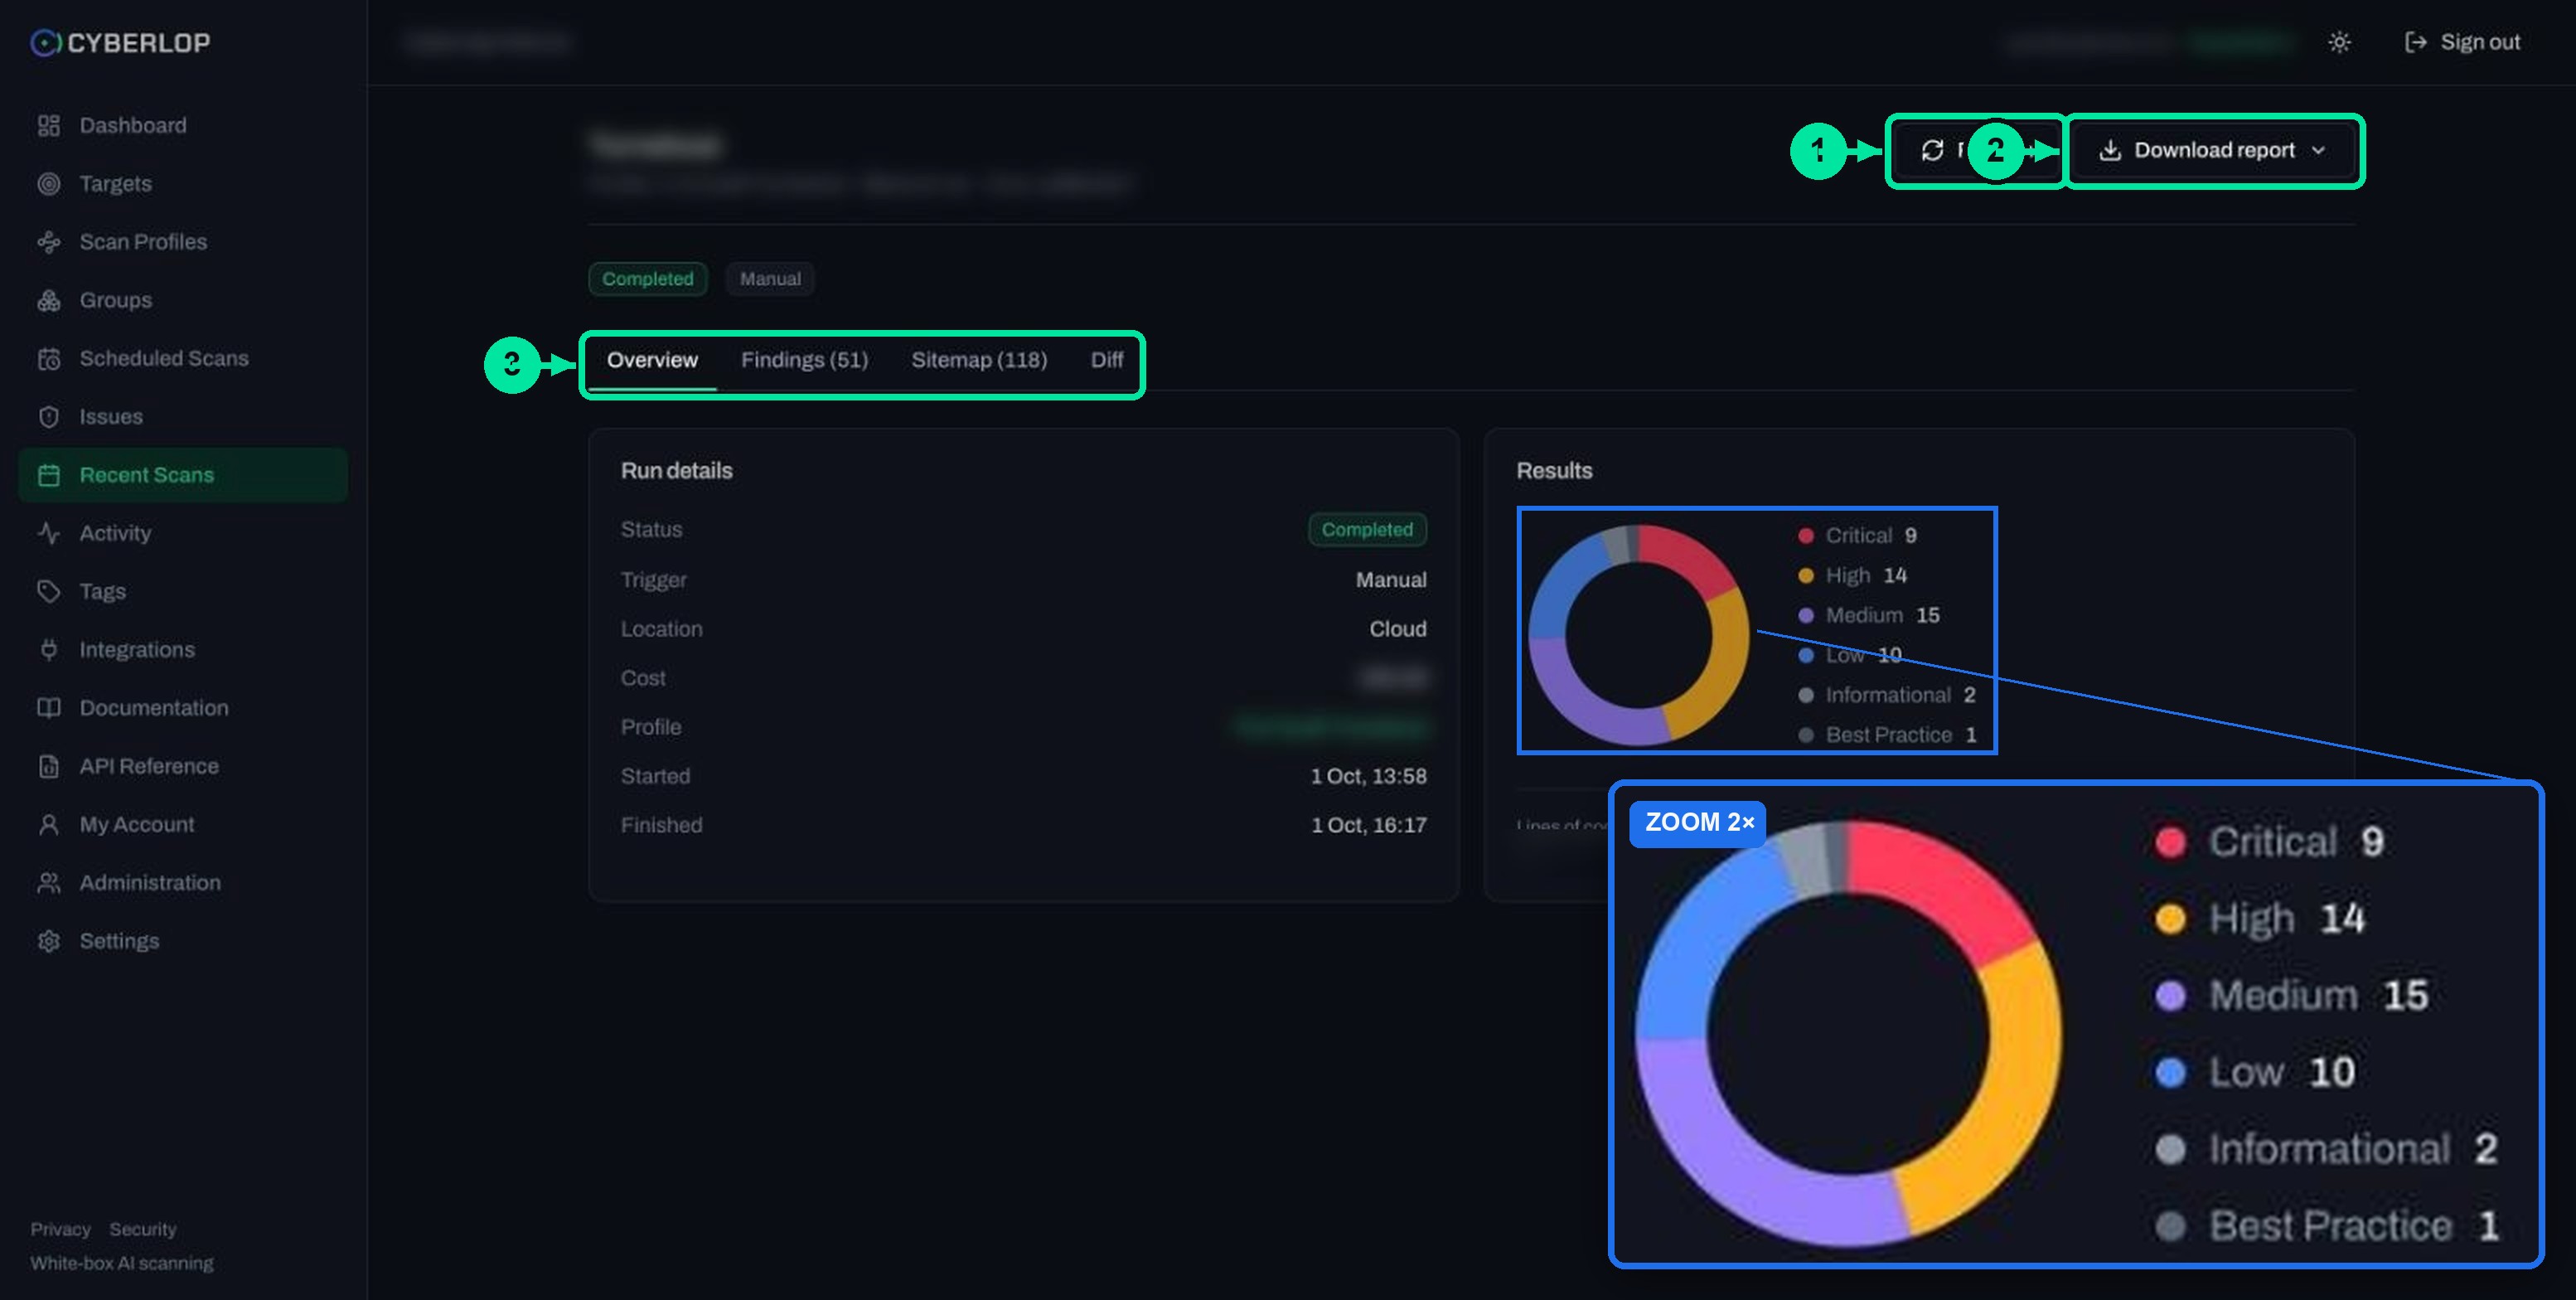Click the Issues shield icon
This screenshot has height=1300, width=2576.
pyautogui.click(x=48, y=417)
